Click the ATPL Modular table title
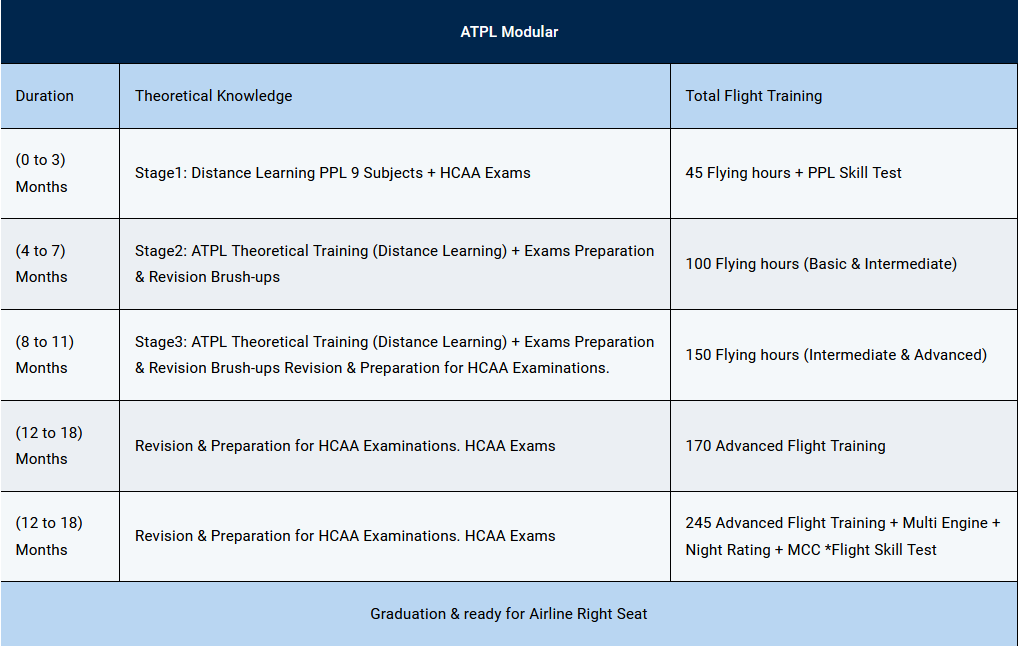This screenshot has width=1020, height=646. click(509, 32)
